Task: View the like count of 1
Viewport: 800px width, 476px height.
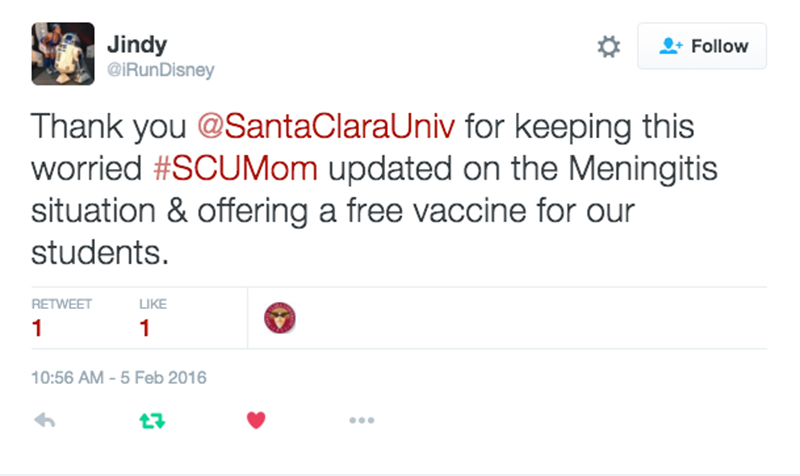Action: pyautogui.click(x=145, y=328)
